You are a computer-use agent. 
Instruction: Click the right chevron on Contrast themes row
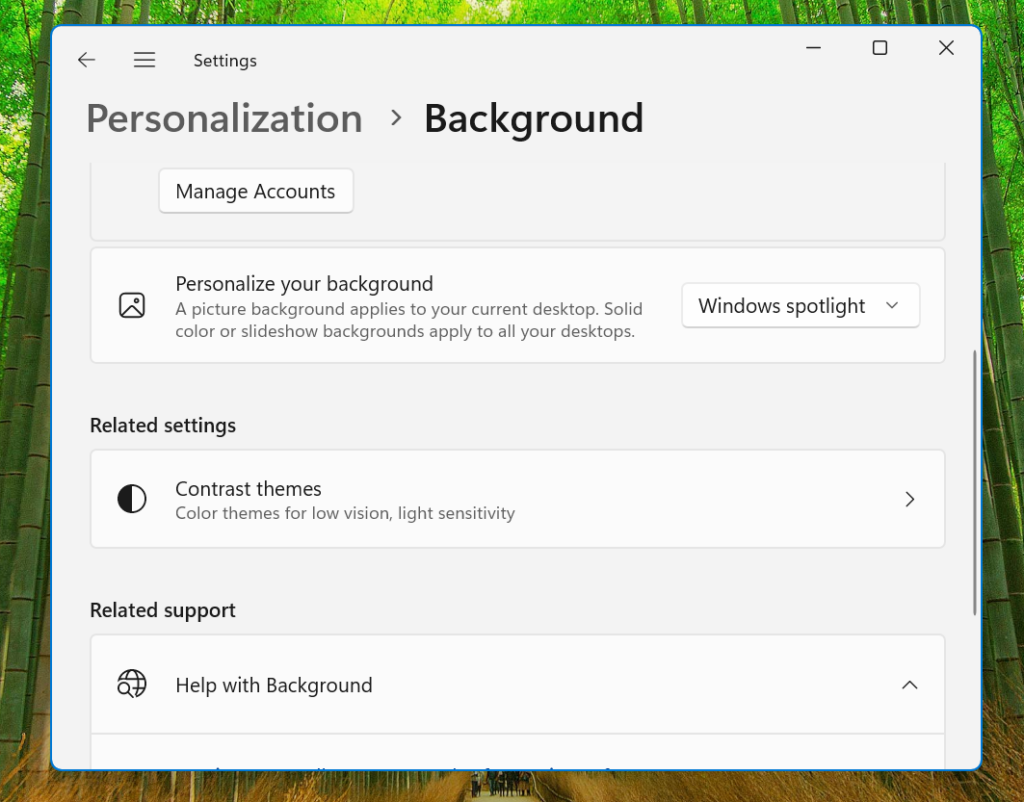(x=910, y=498)
